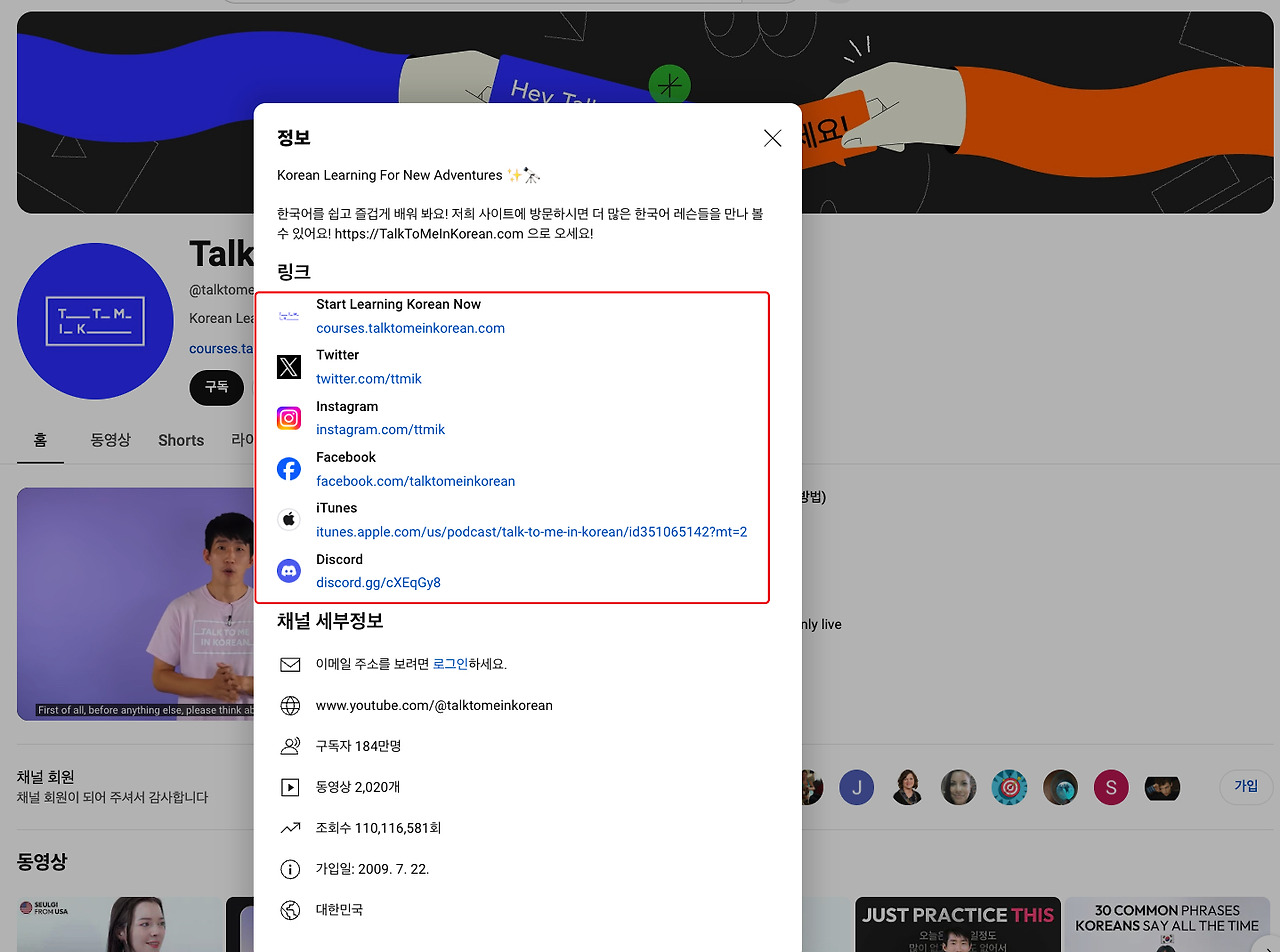The height and width of the screenshot is (952, 1280).
Task: Click the subscribers people icon beside 구독자 184만명
Action: pyautogui.click(x=290, y=745)
